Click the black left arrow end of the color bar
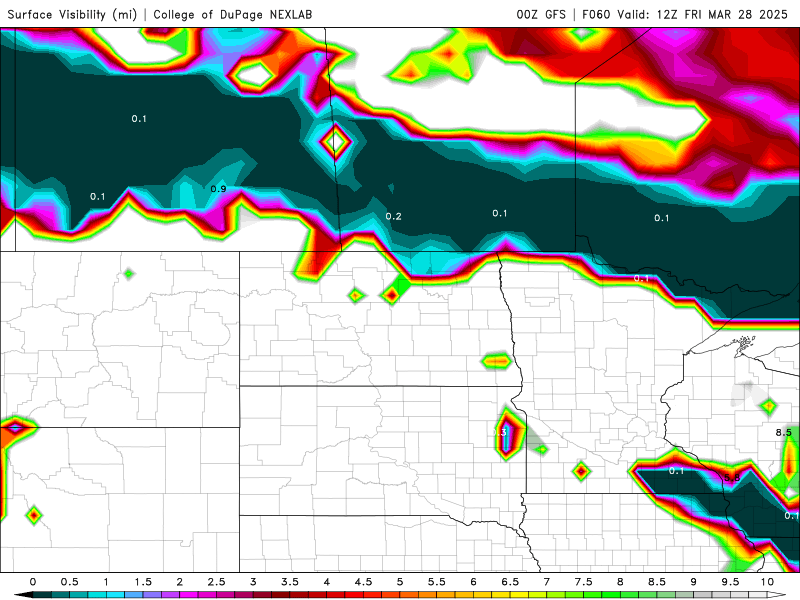The image size is (800, 600). (23, 595)
